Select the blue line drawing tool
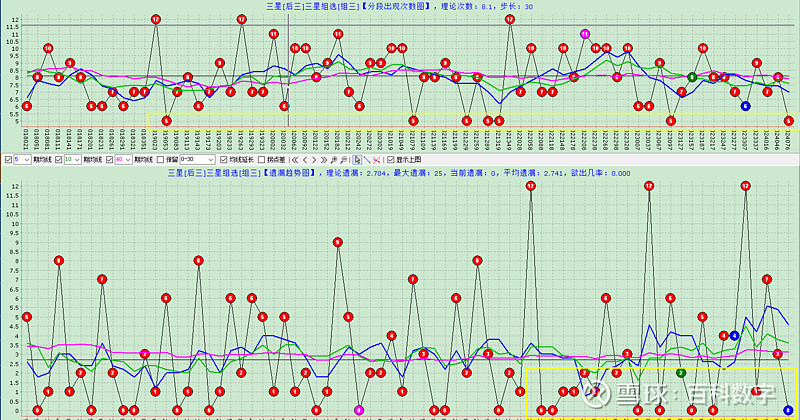800x420 pixels. [366, 159]
